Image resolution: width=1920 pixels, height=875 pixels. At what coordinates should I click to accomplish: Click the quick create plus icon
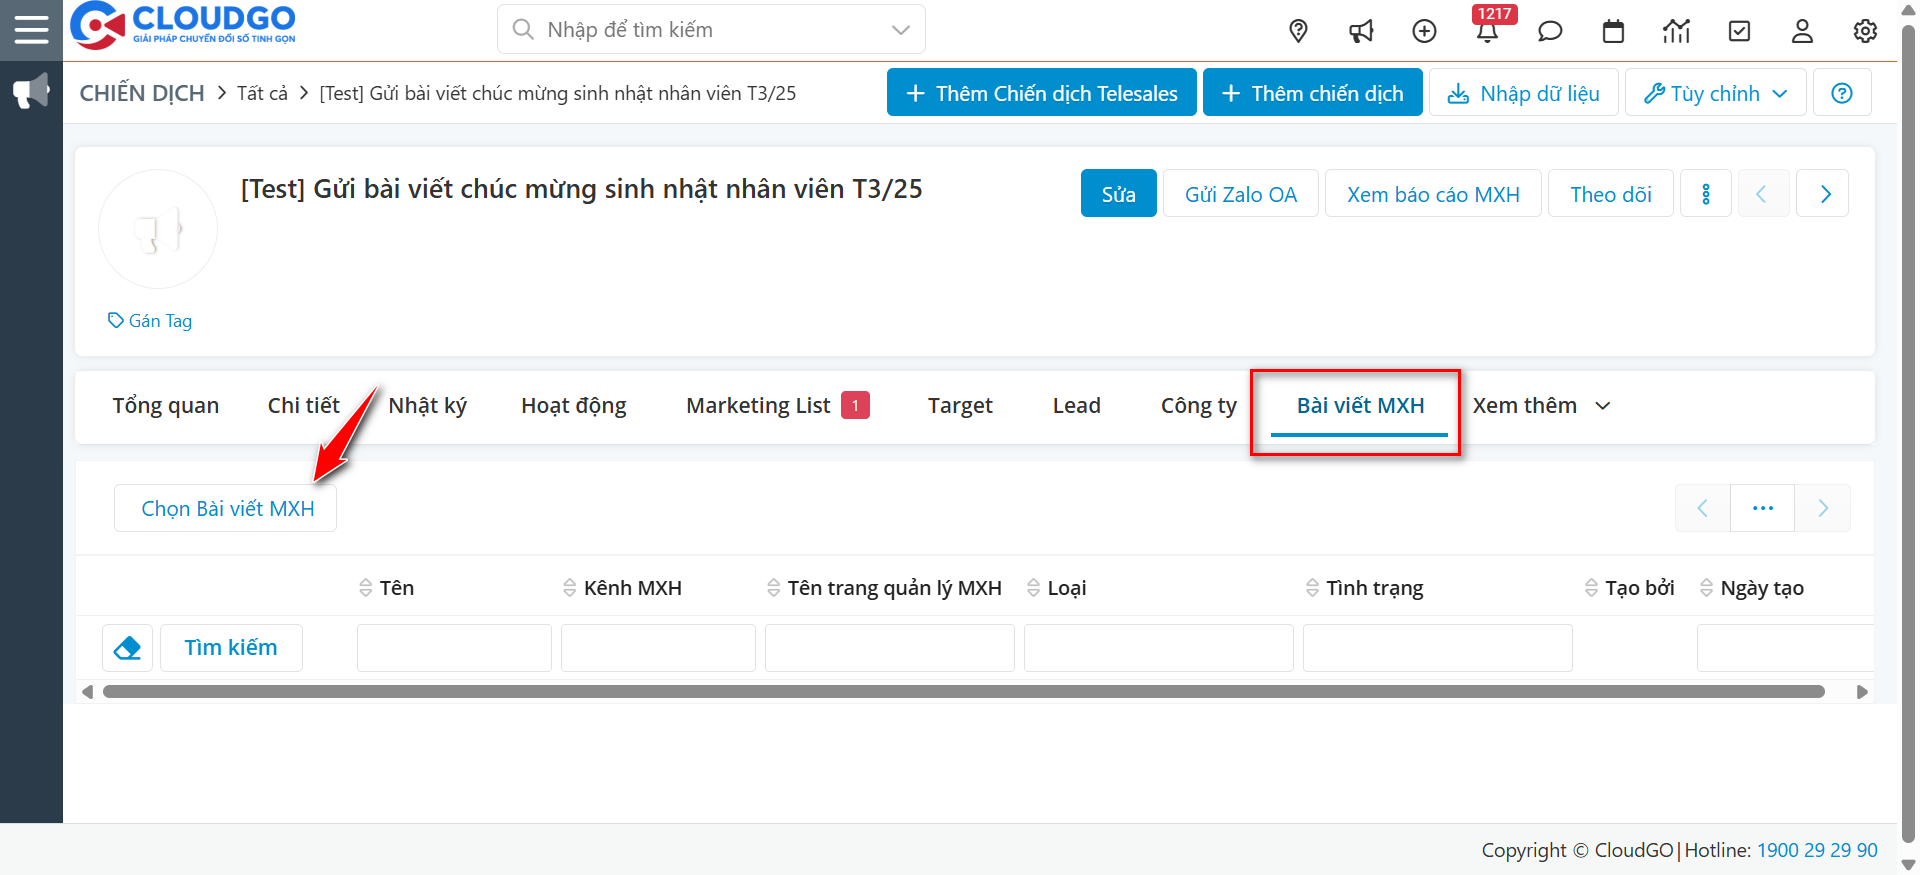pos(1424,31)
